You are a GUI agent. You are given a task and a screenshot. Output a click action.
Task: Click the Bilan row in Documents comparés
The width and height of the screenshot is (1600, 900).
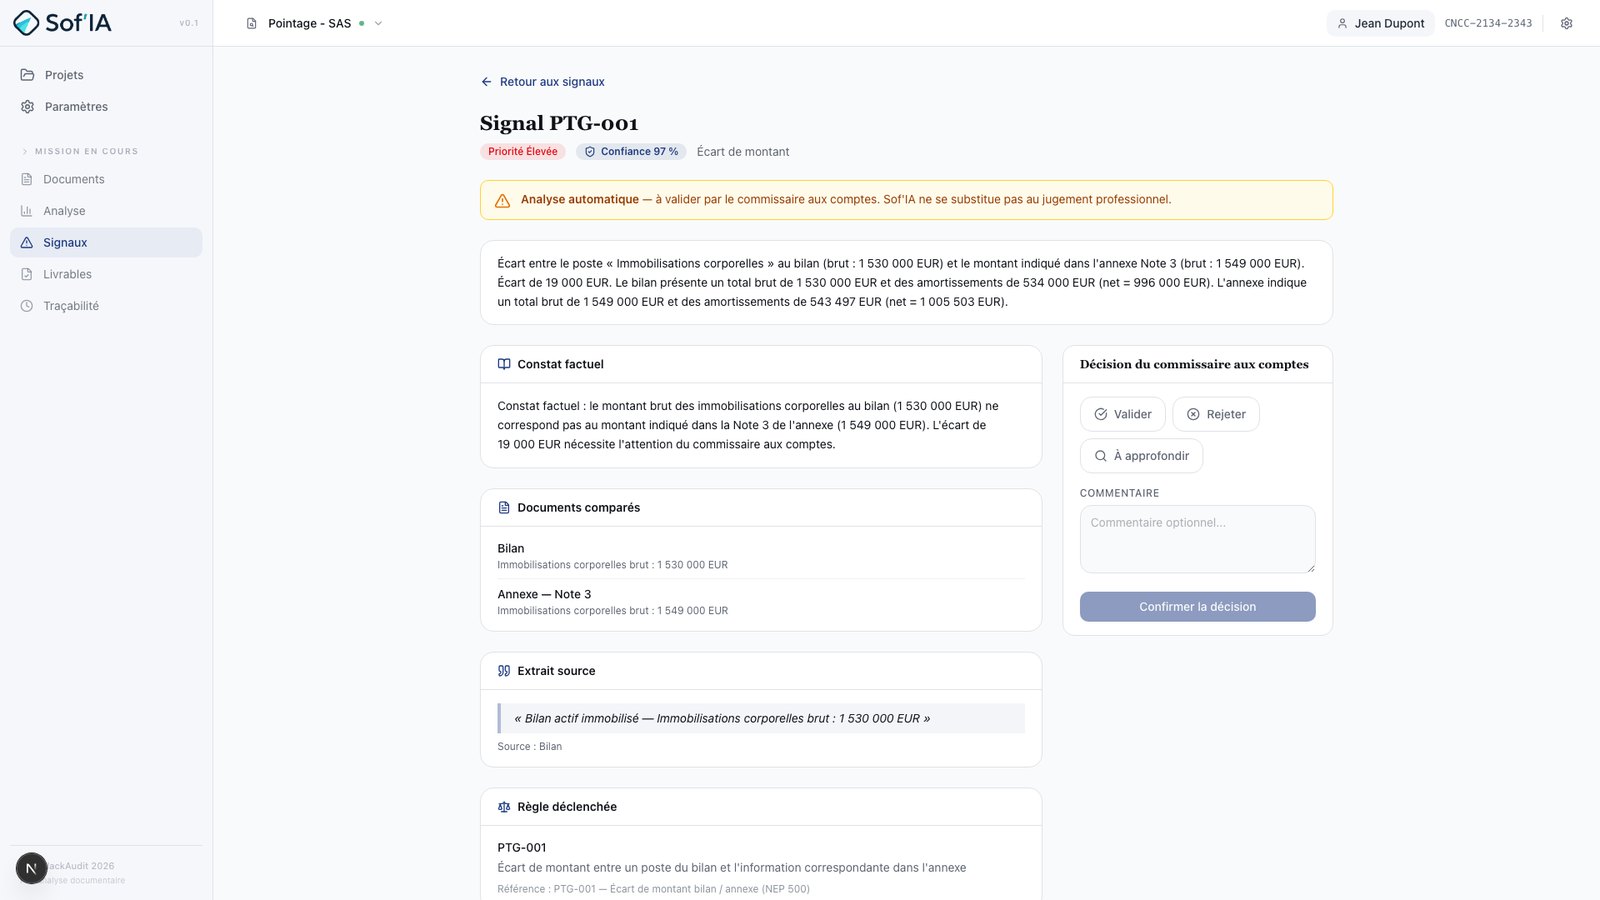pyautogui.click(x=761, y=556)
